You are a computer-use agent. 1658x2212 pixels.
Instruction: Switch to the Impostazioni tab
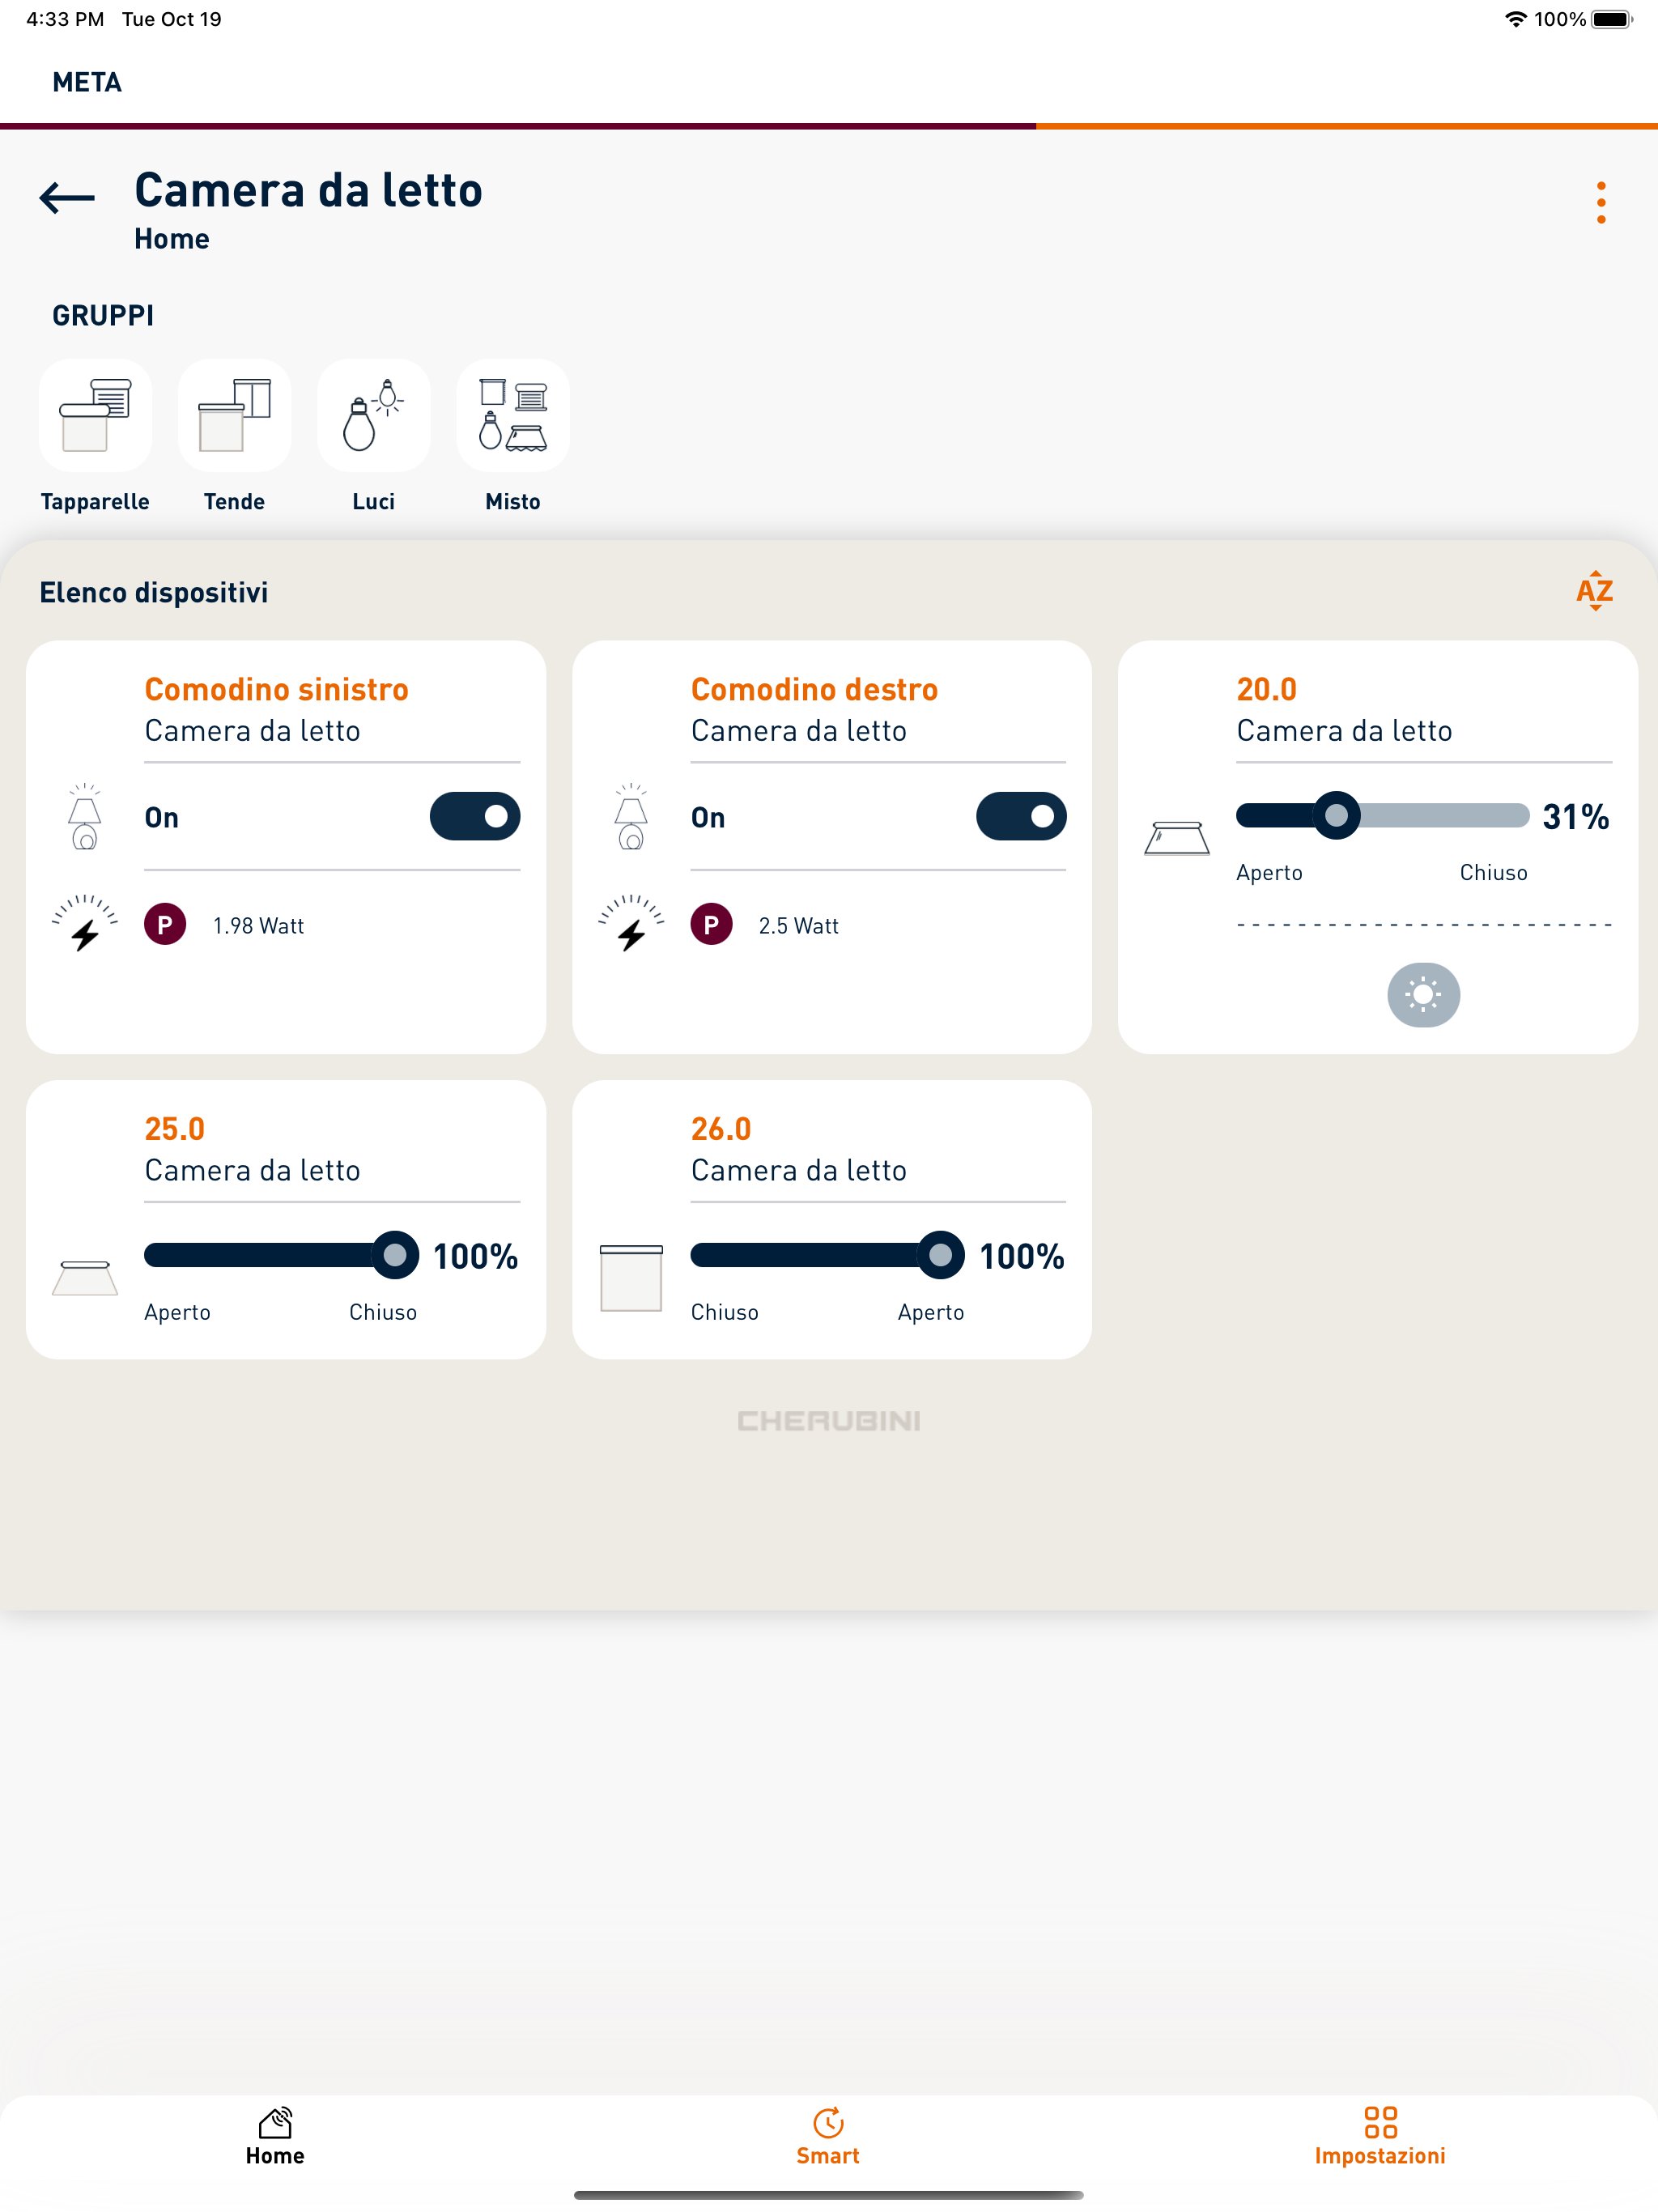tap(1380, 2137)
